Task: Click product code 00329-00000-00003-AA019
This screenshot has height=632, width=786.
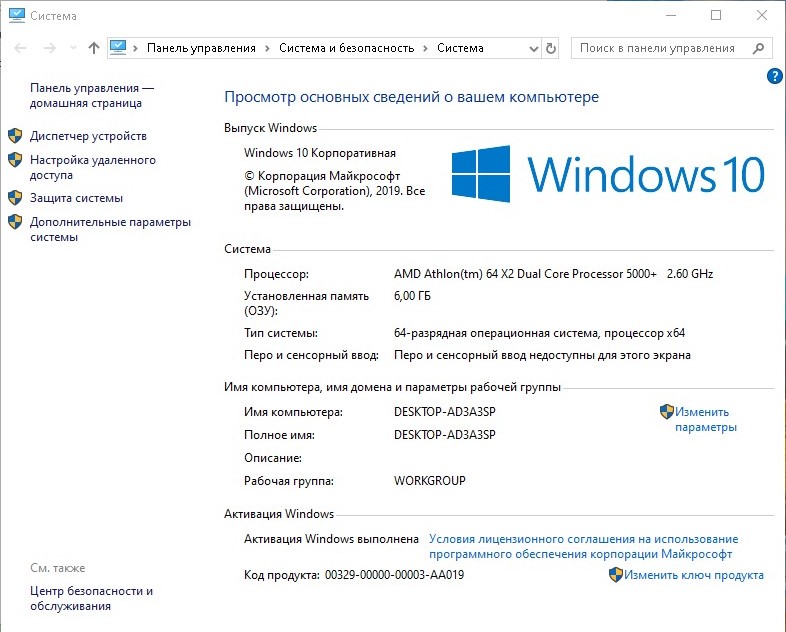Action: [395, 575]
